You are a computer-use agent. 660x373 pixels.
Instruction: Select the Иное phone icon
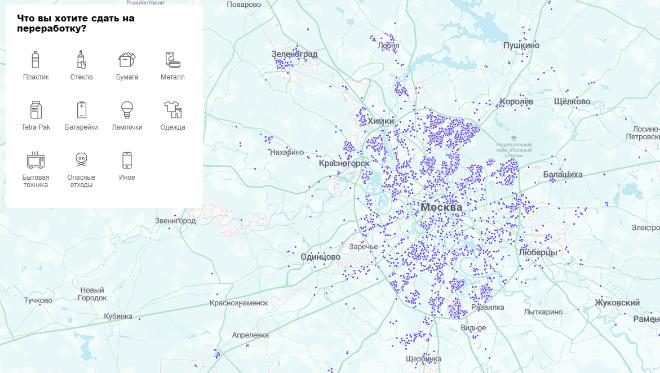[x=127, y=160]
